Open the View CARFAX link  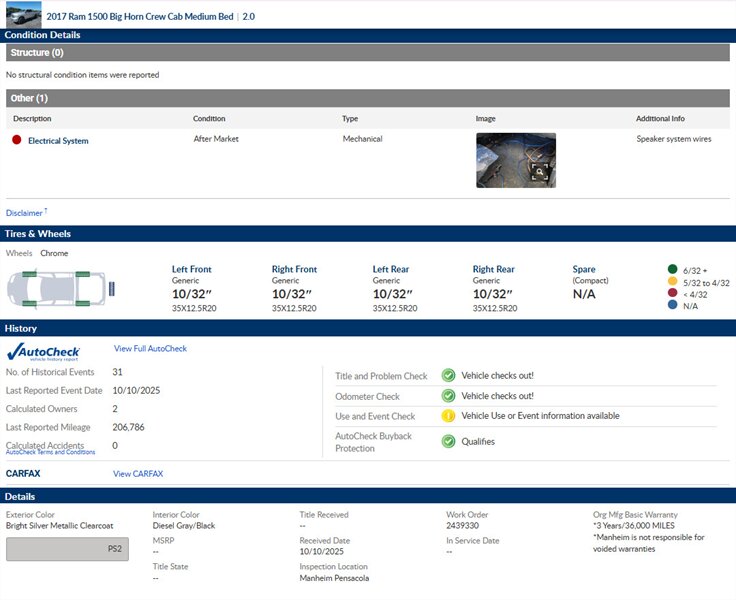click(138, 474)
